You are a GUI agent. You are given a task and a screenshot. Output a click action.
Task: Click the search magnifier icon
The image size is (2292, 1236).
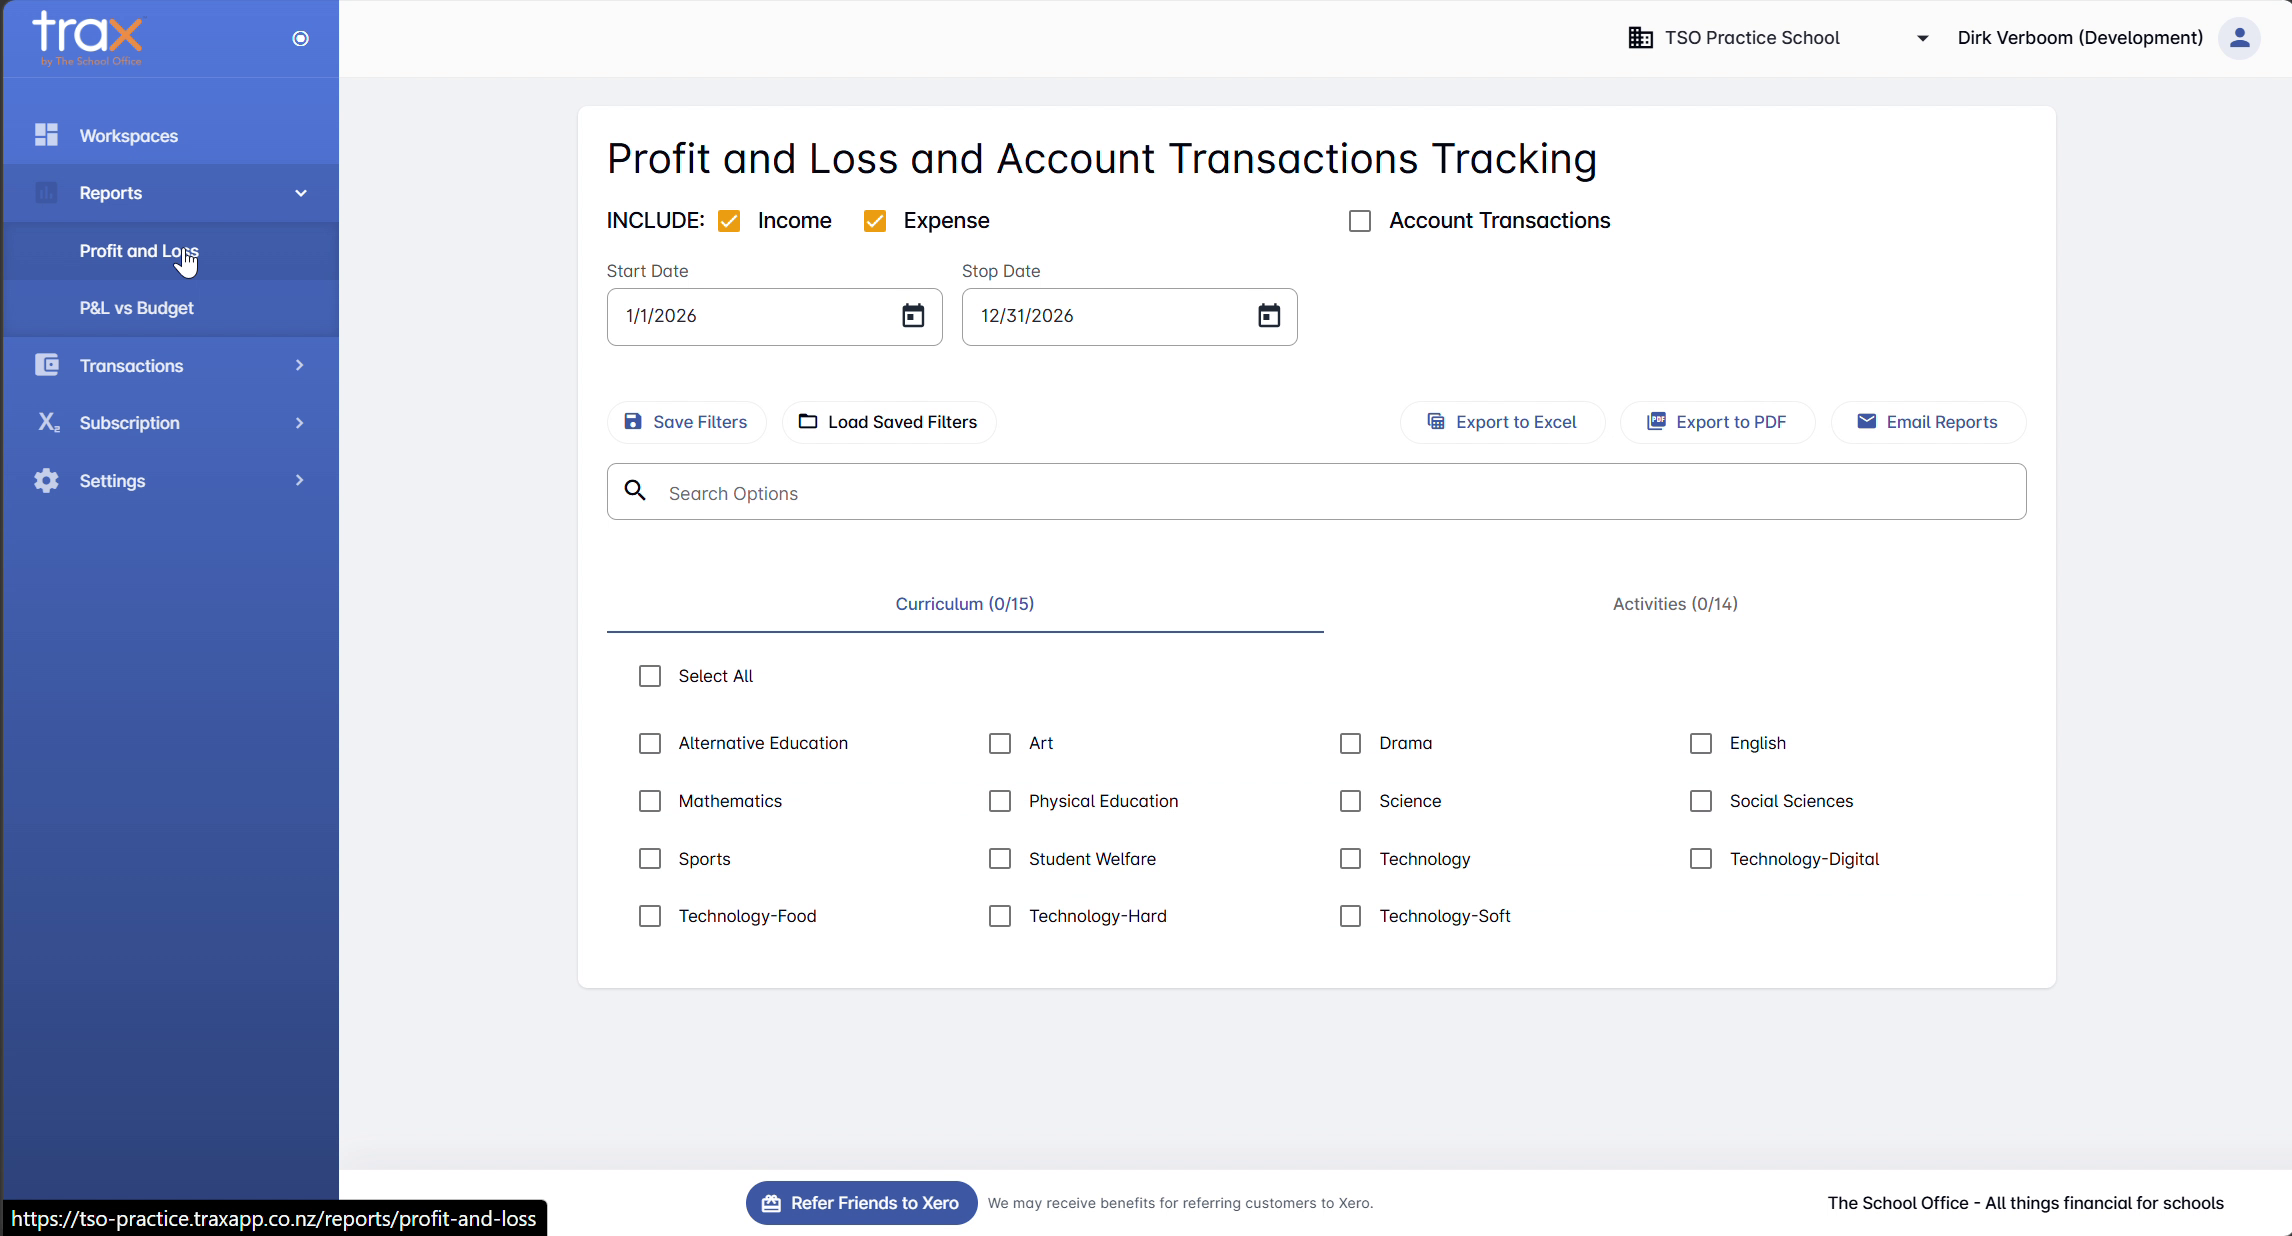[x=635, y=490]
